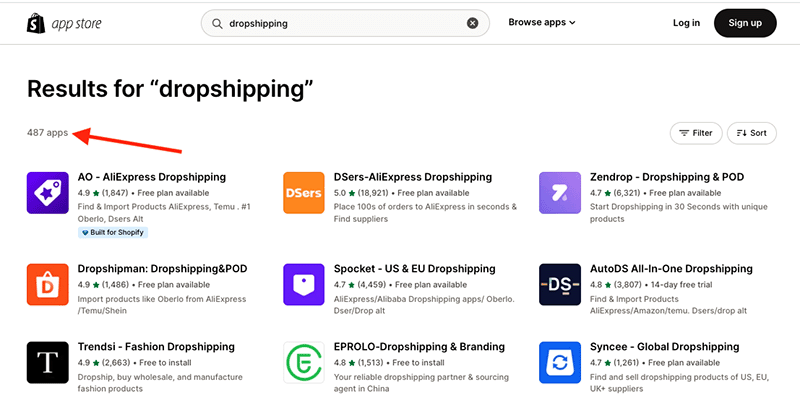Open EPROLO-Dropshipping & Branding title
800x416 pixels.
(x=419, y=347)
